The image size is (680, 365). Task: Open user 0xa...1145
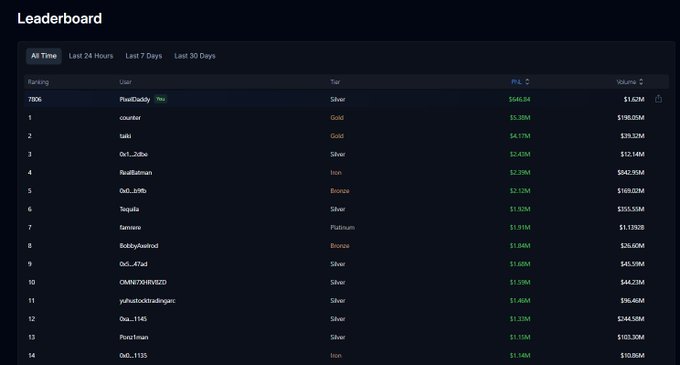pos(133,319)
